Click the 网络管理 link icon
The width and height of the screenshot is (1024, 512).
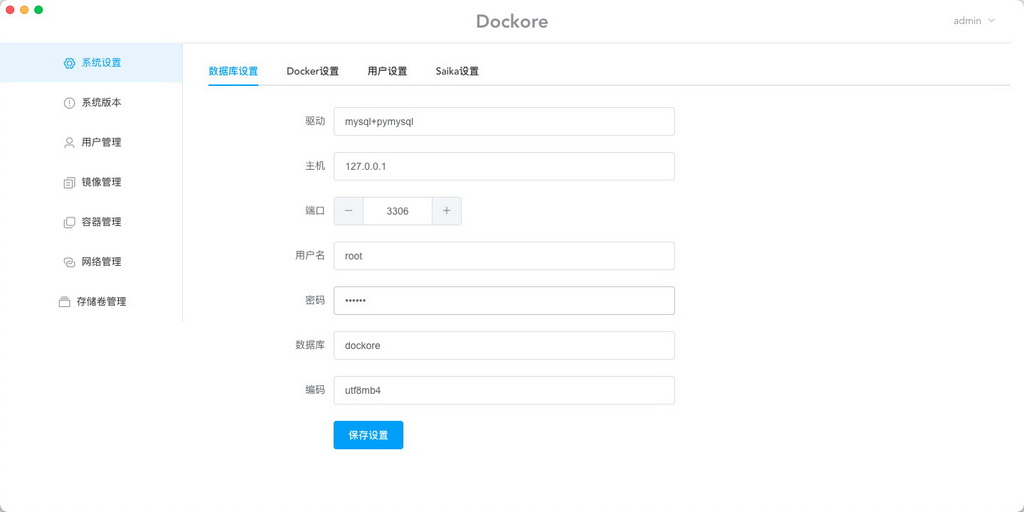tap(69, 262)
